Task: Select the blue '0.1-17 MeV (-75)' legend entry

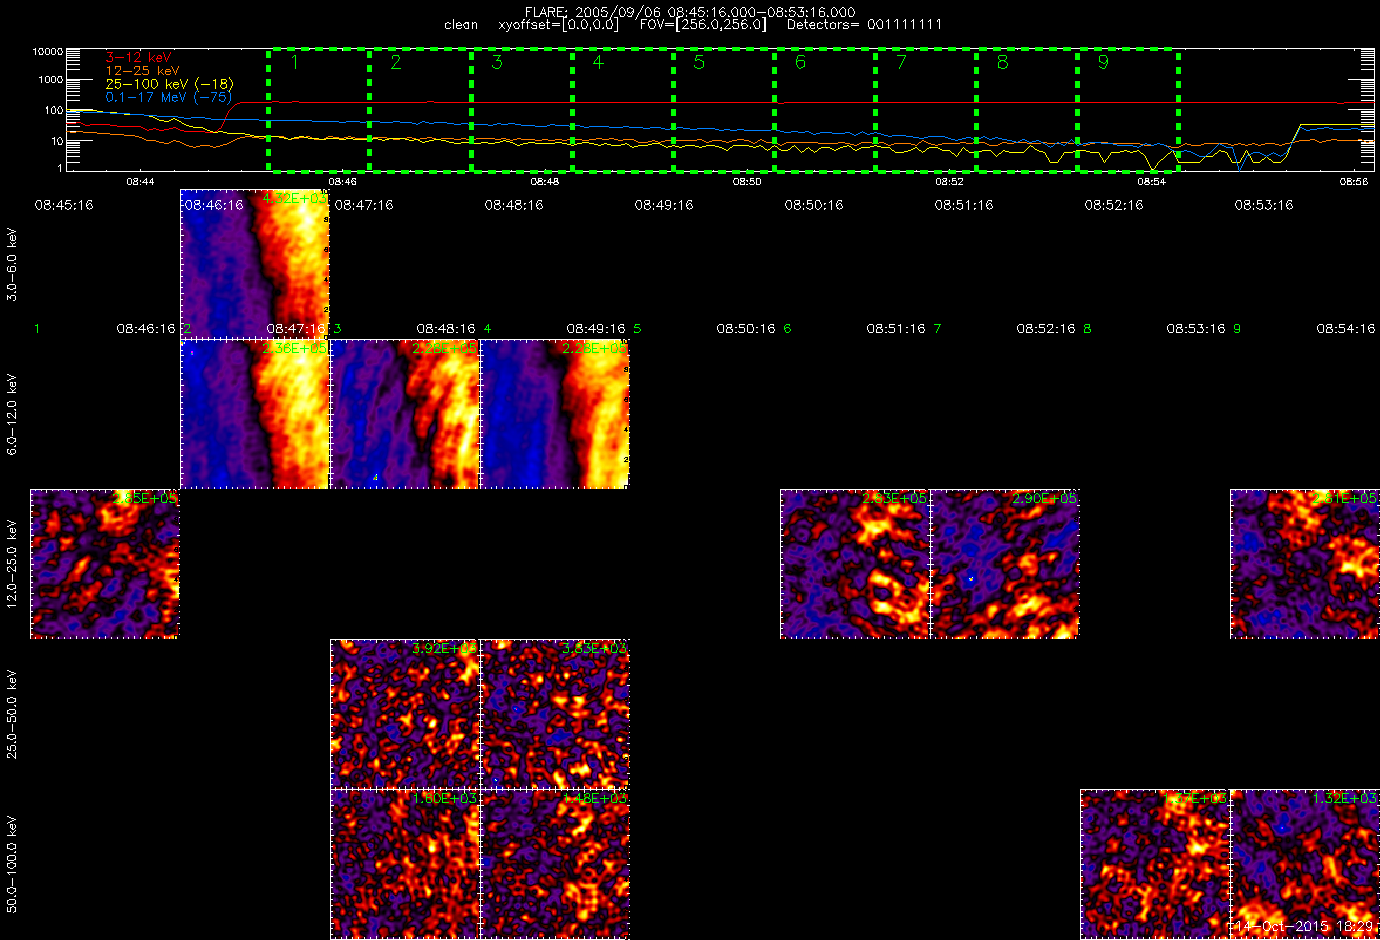Action: coord(169,97)
